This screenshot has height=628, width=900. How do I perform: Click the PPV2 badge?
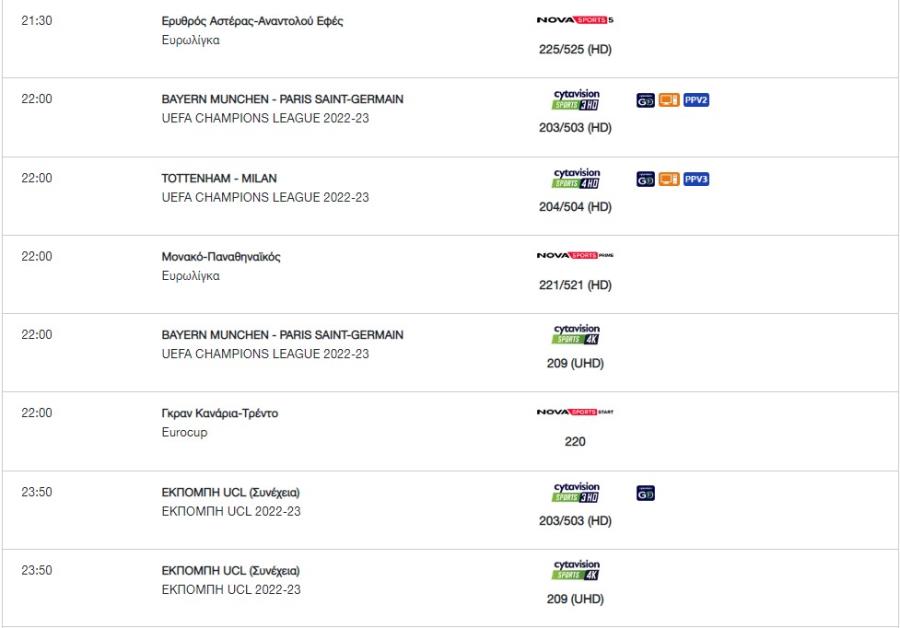[696, 100]
